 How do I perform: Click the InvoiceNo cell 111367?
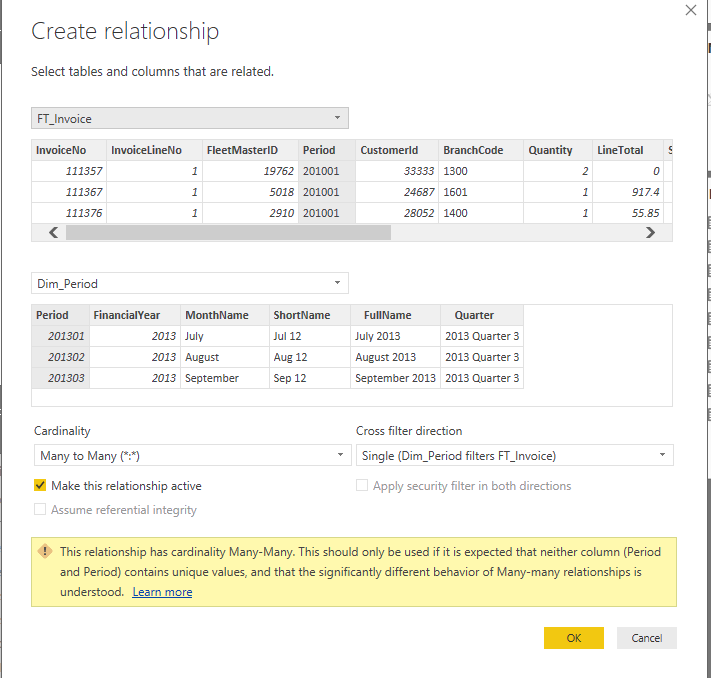69,192
